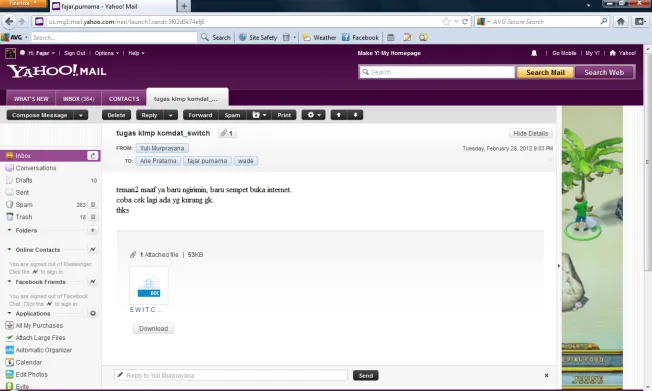652x391 pixels.
Task: Click the page vertical scrollbar
Action: [x=647, y=162]
